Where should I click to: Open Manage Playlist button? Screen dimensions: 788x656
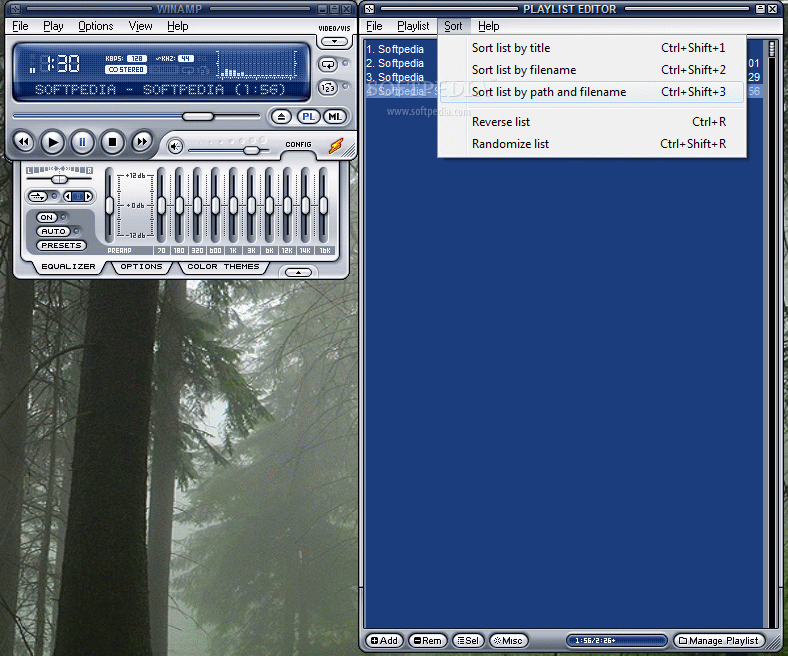click(719, 640)
